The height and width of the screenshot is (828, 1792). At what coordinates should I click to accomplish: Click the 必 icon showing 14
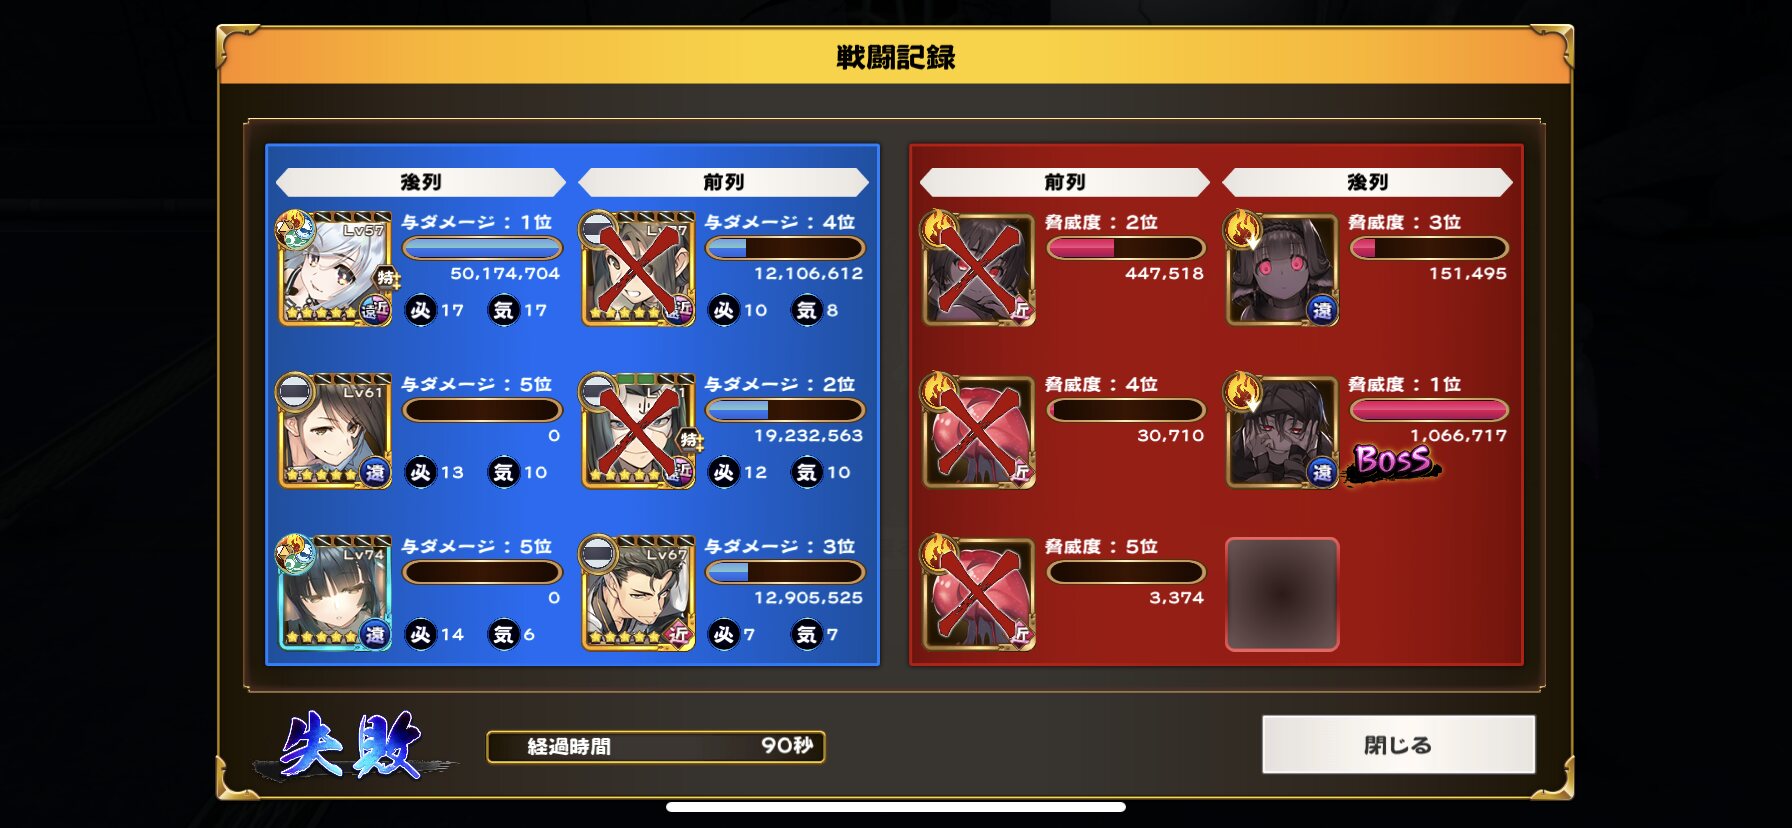[x=420, y=634]
